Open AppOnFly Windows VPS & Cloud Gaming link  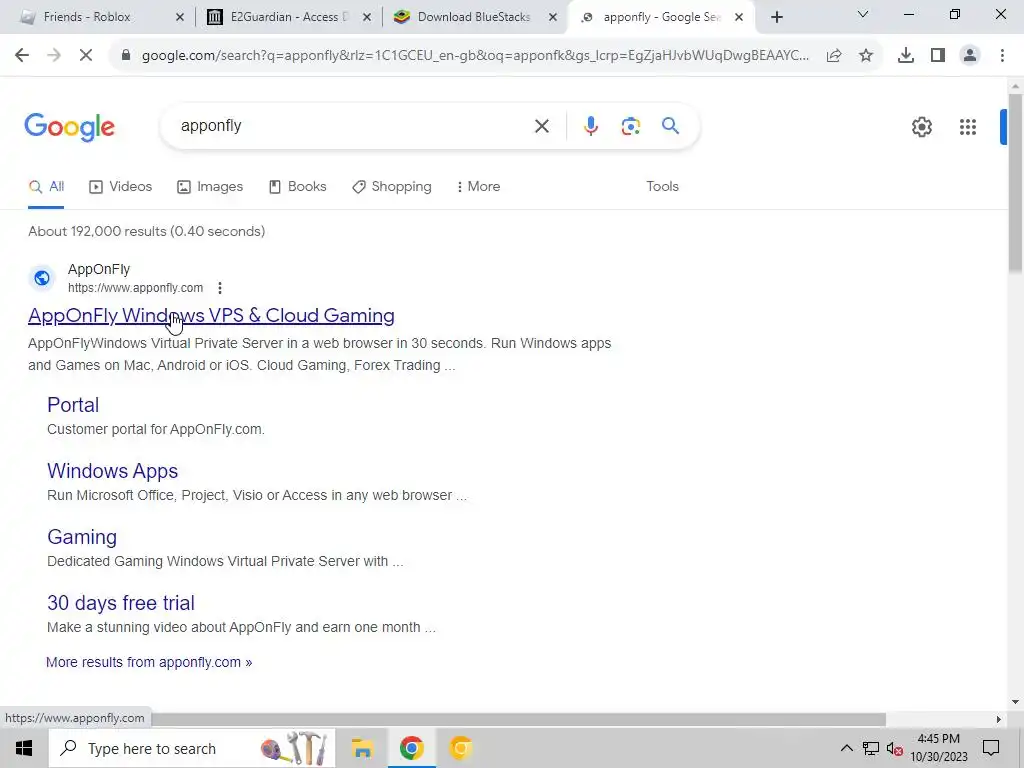pyautogui.click(x=211, y=315)
